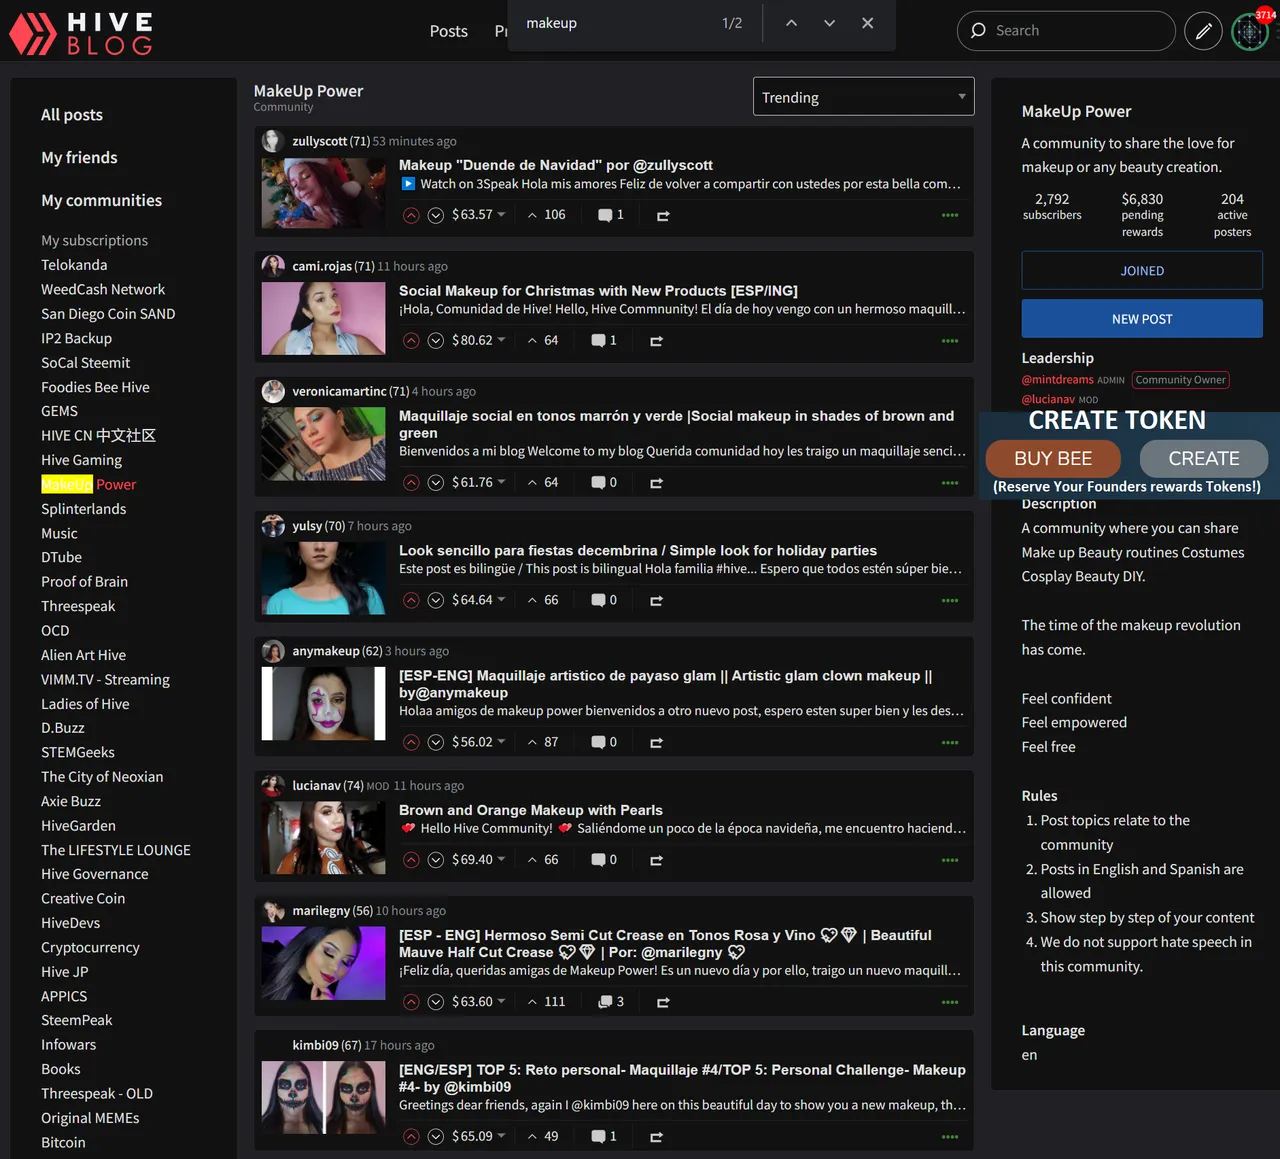This screenshot has width=1280, height=1159.
Task: Downvote the veronicamartinc social makeup post
Action: (x=436, y=483)
